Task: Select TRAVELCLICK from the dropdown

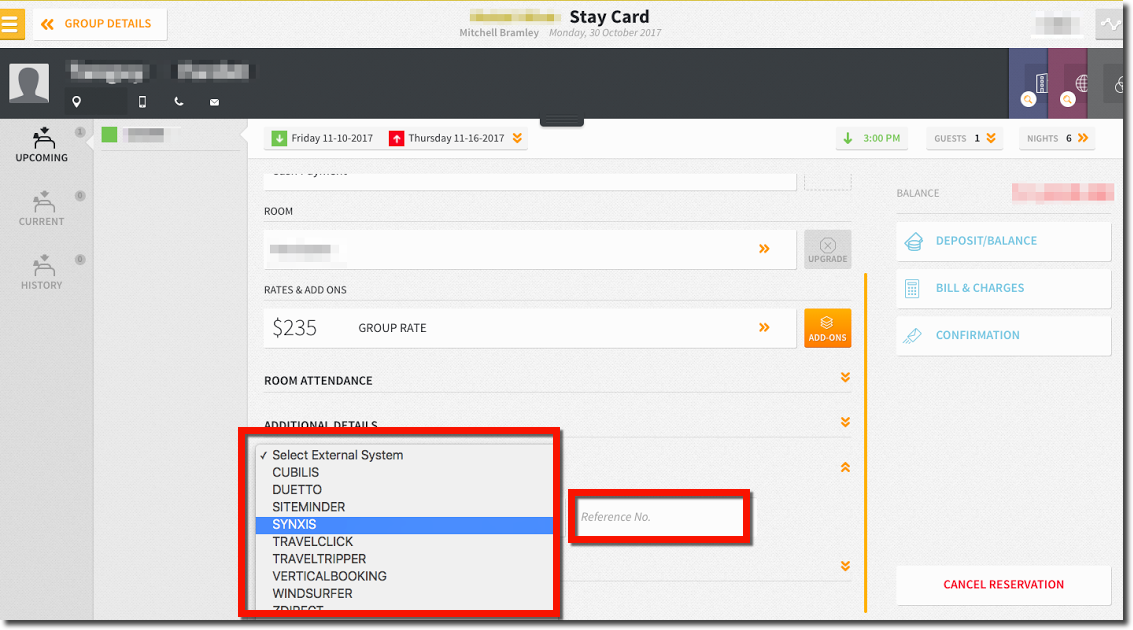Action: point(404,542)
